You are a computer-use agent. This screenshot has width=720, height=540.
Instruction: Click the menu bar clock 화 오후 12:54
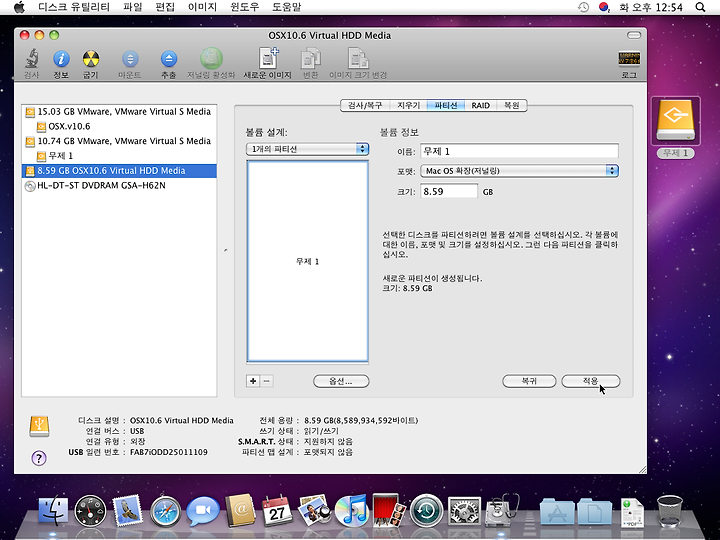(x=650, y=7)
